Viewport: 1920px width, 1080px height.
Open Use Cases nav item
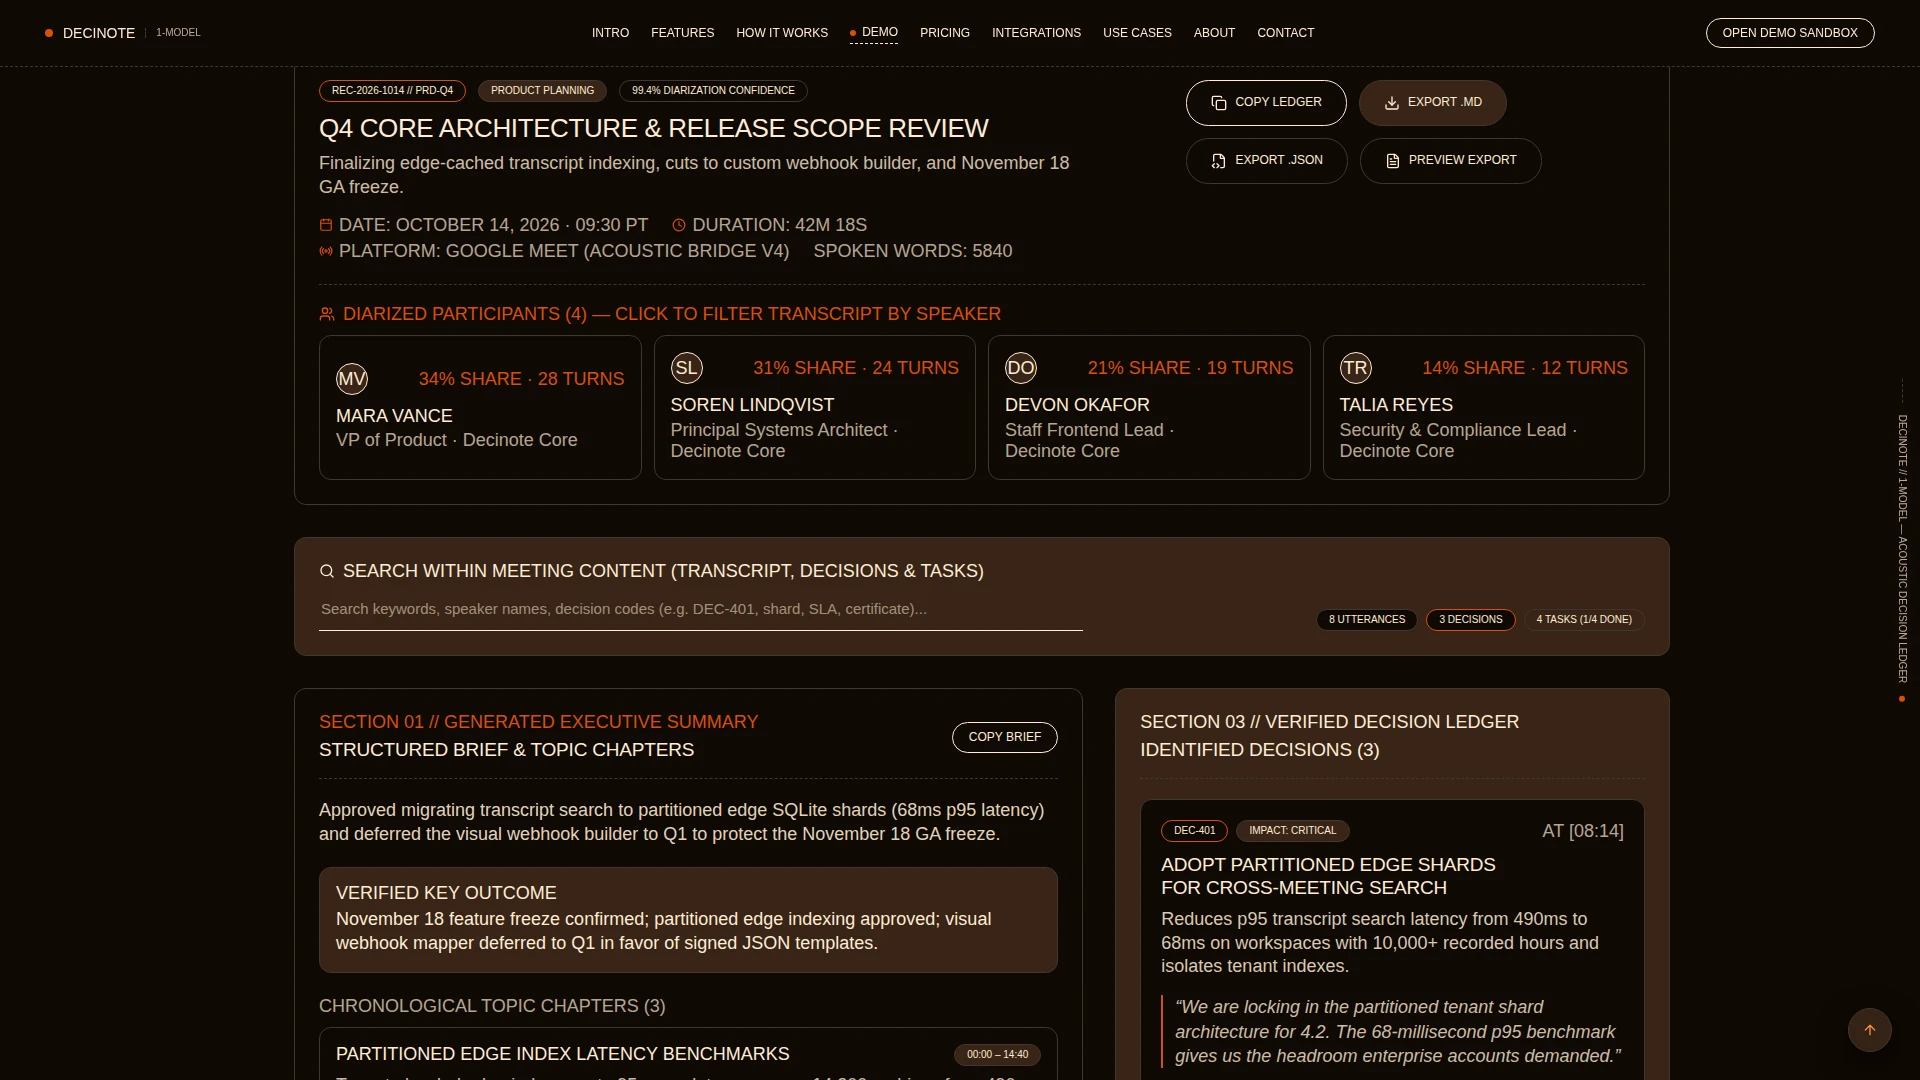1137,33
